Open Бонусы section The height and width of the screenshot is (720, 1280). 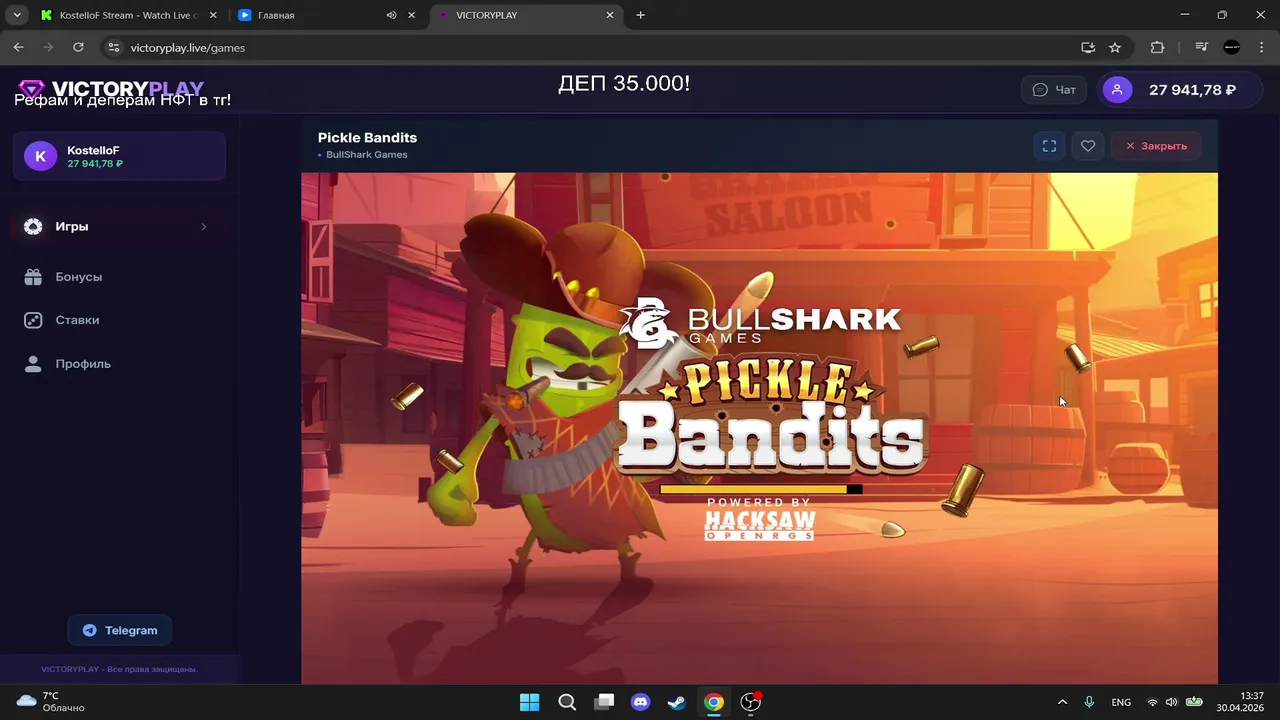click(78, 277)
